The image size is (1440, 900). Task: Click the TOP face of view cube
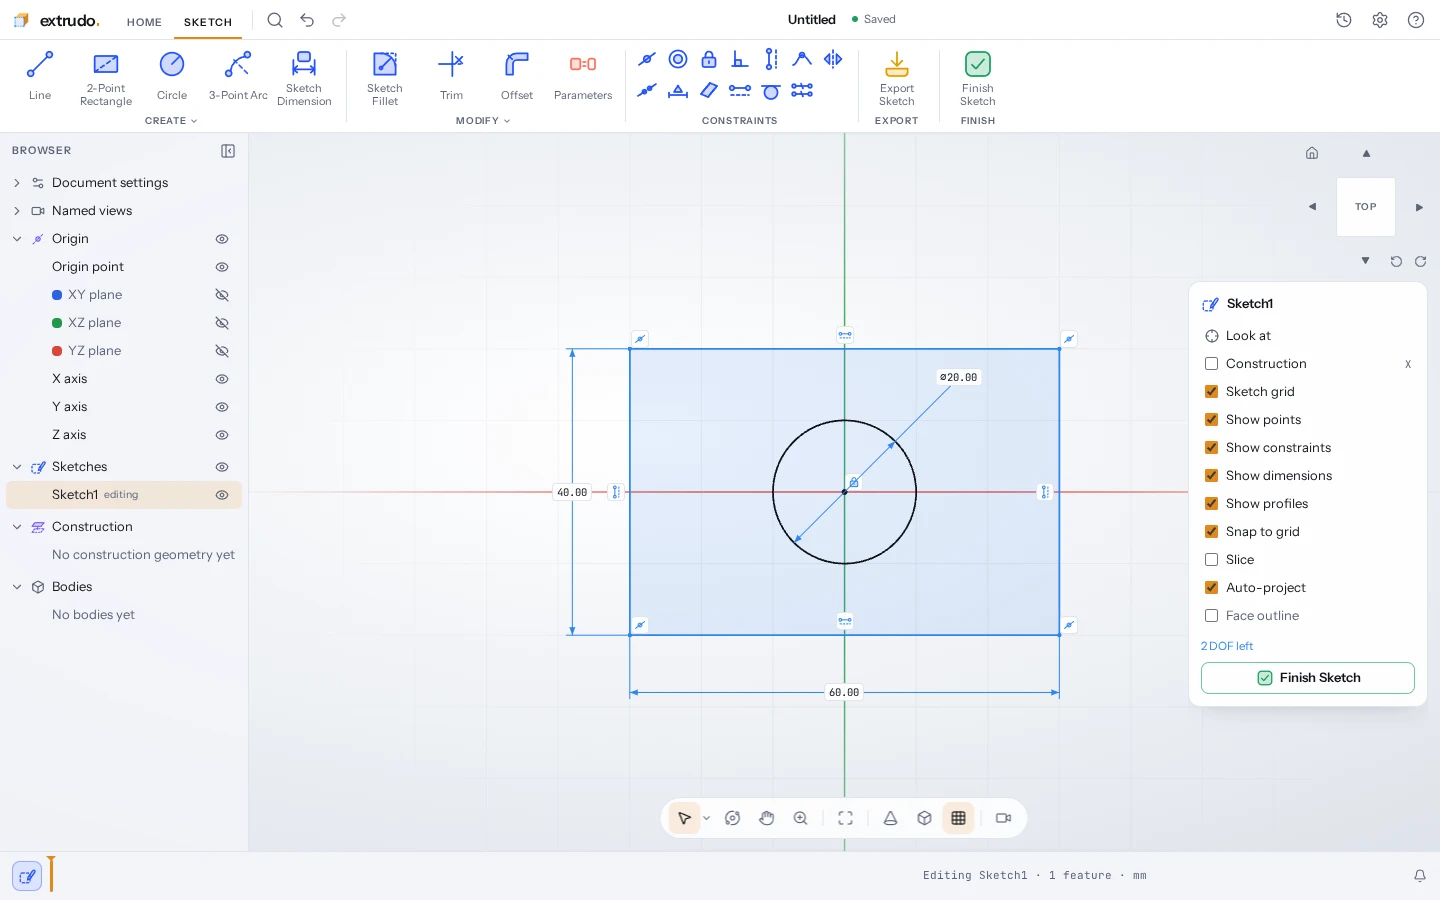[1366, 207]
